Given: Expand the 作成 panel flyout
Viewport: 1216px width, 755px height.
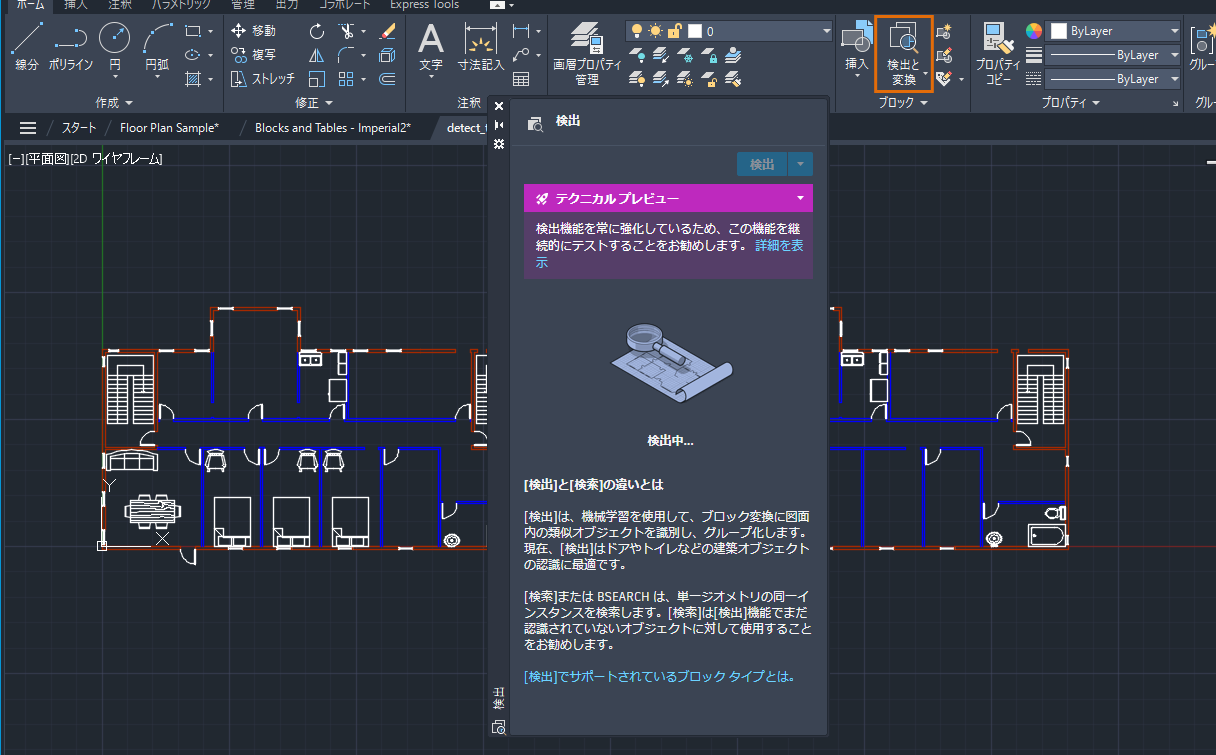Looking at the screenshot, I should pos(113,103).
